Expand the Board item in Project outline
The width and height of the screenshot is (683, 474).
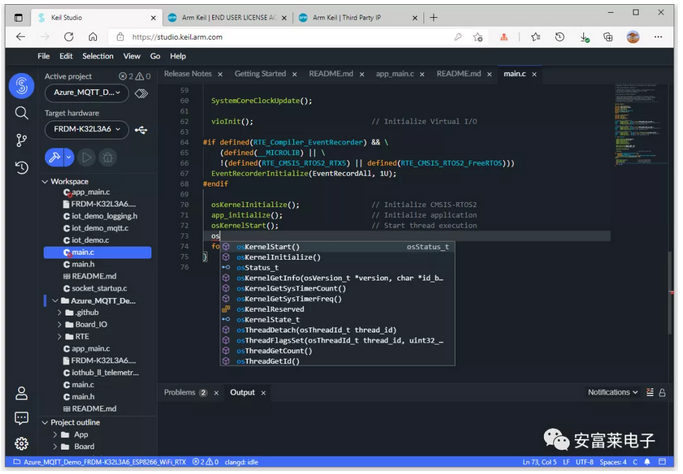(x=55, y=447)
